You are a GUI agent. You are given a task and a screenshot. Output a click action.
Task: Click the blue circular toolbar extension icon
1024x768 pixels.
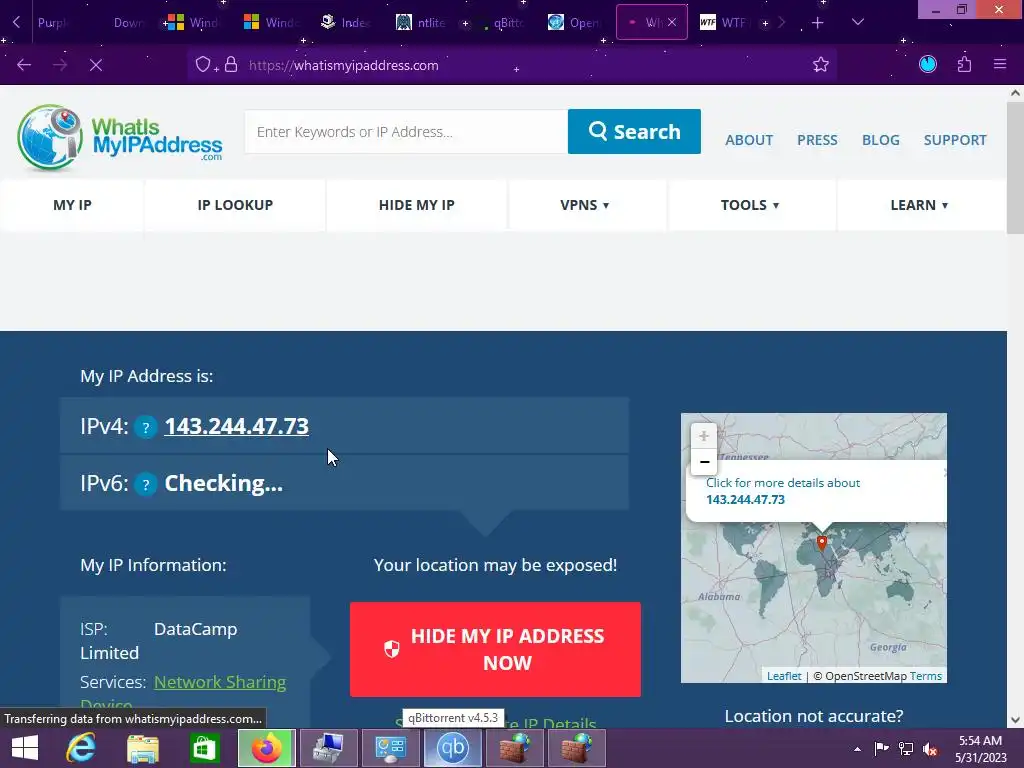click(927, 64)
